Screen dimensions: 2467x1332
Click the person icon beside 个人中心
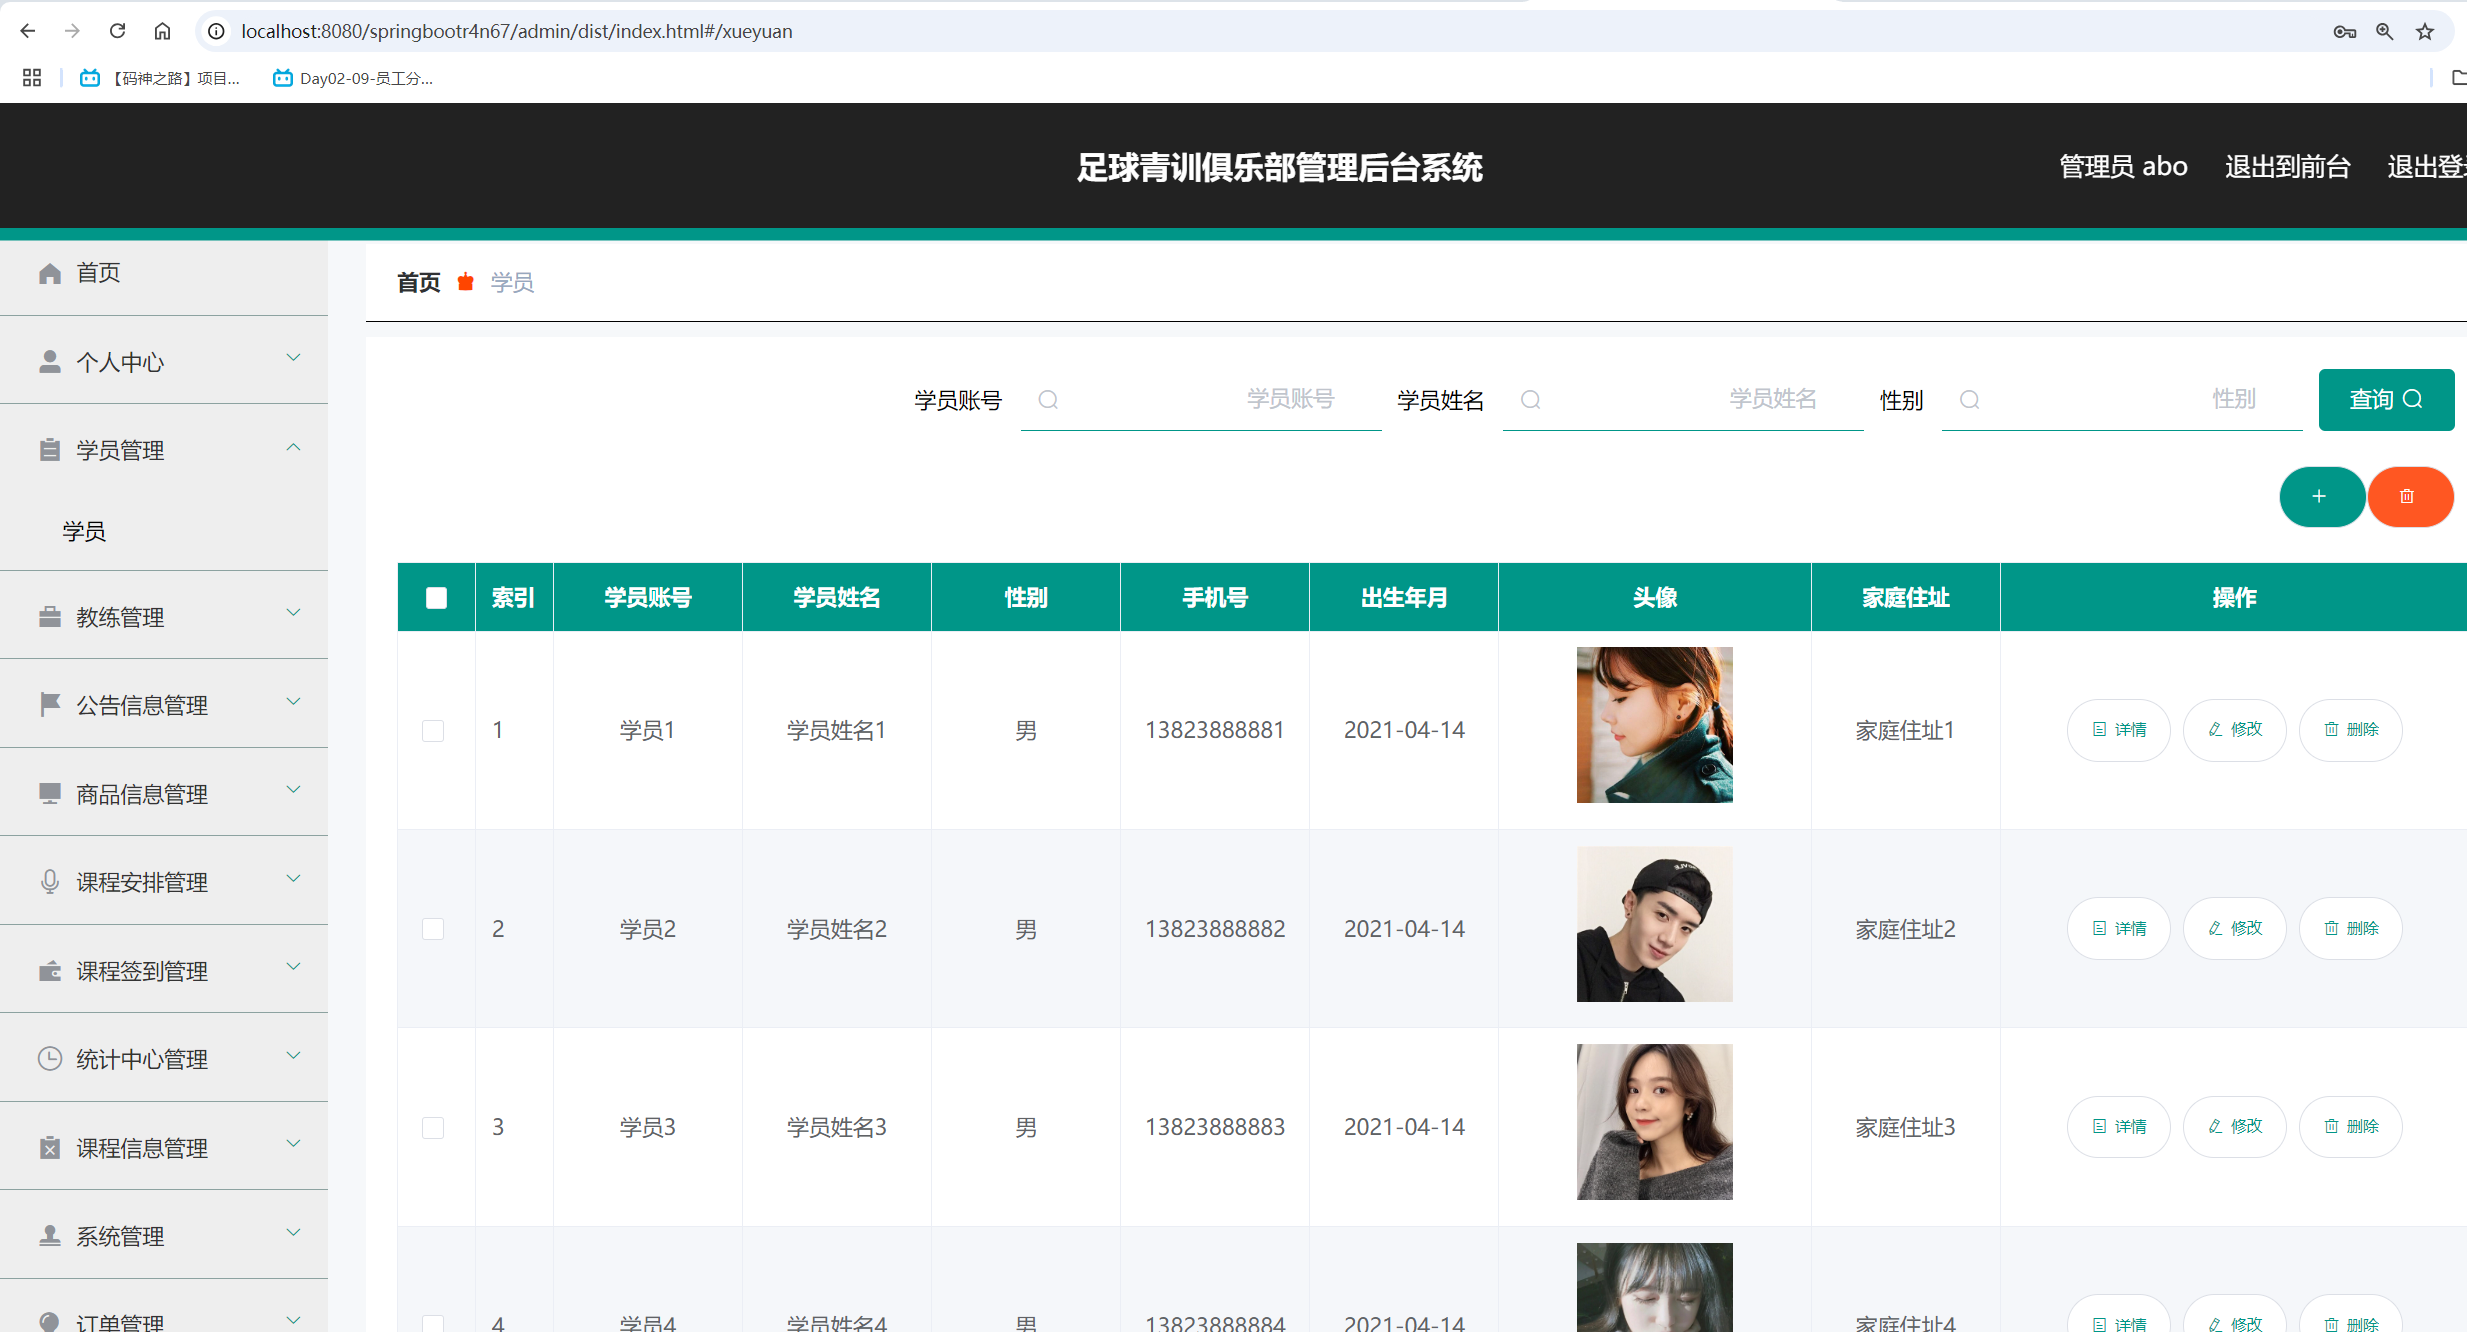click(x=49, y=361)
